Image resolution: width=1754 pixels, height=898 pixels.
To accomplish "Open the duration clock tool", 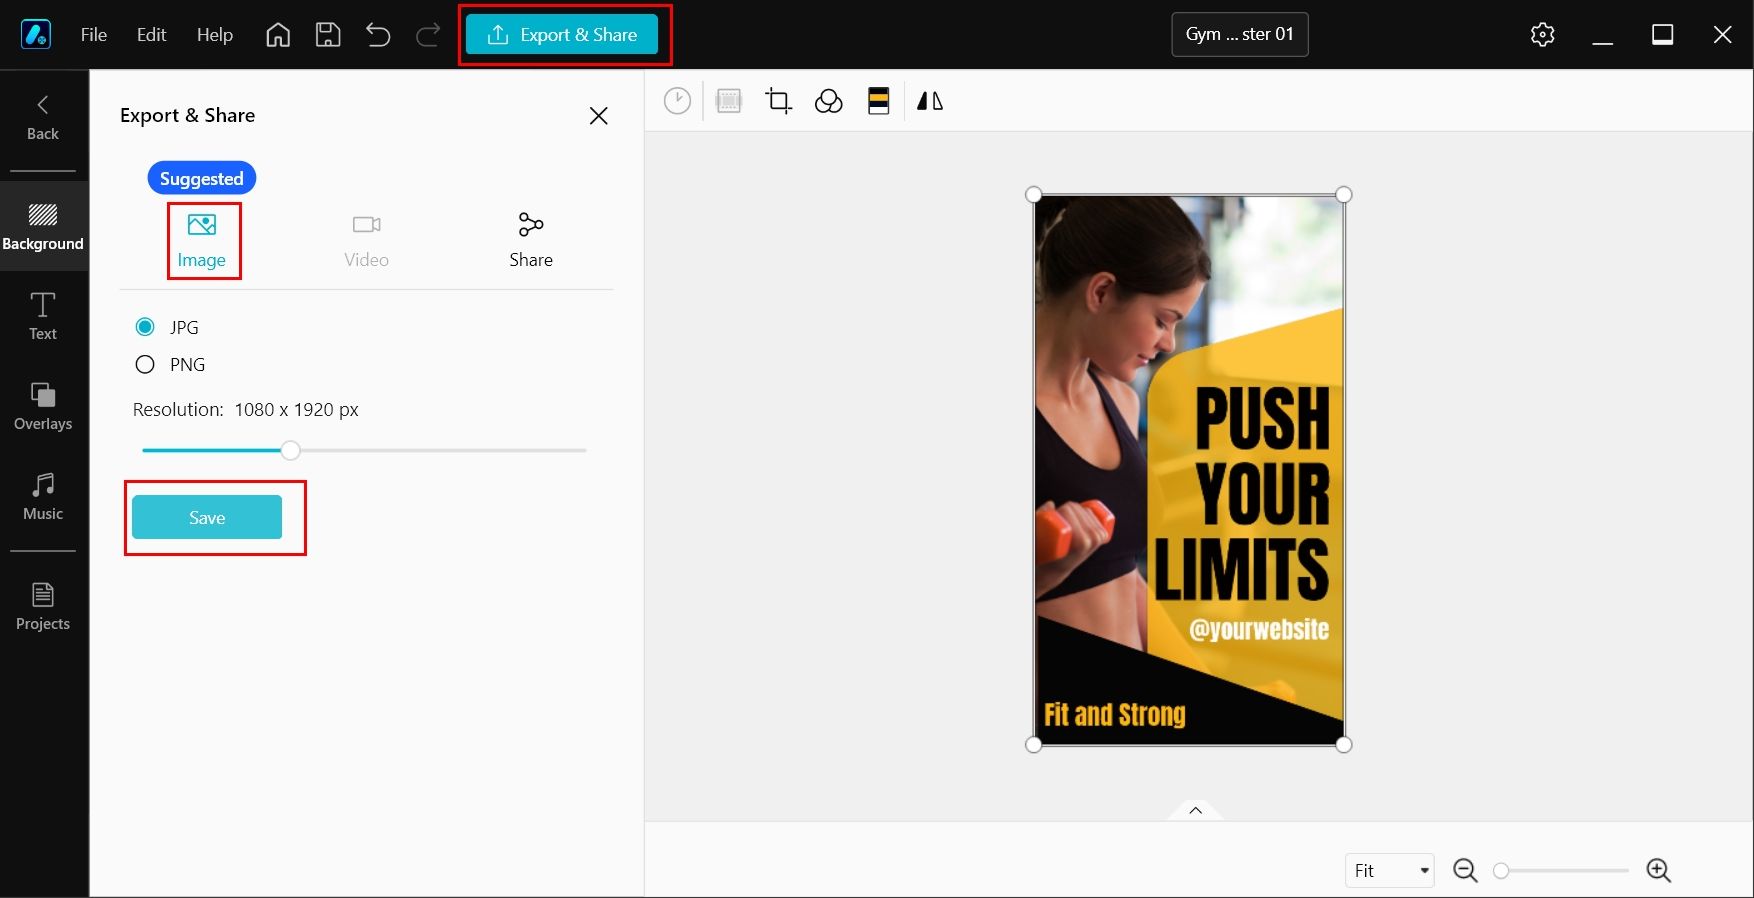I will point(677,101).
